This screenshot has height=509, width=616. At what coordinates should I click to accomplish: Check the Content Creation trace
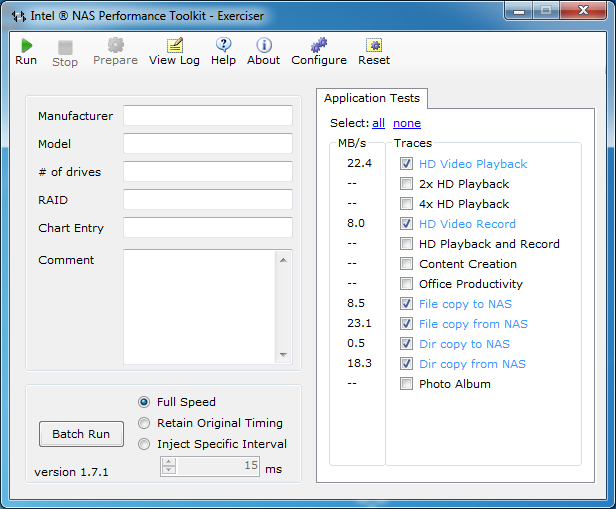(406, 264)
